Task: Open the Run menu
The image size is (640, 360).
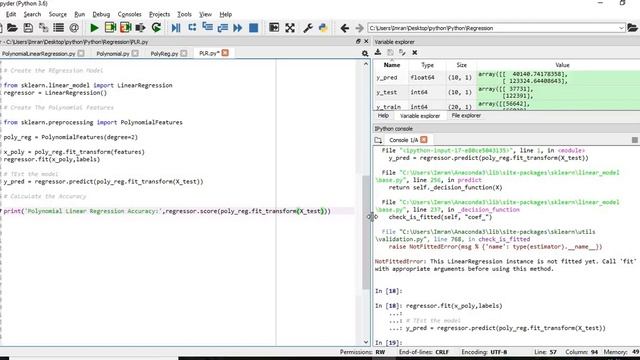Action: tap(80, 14)
